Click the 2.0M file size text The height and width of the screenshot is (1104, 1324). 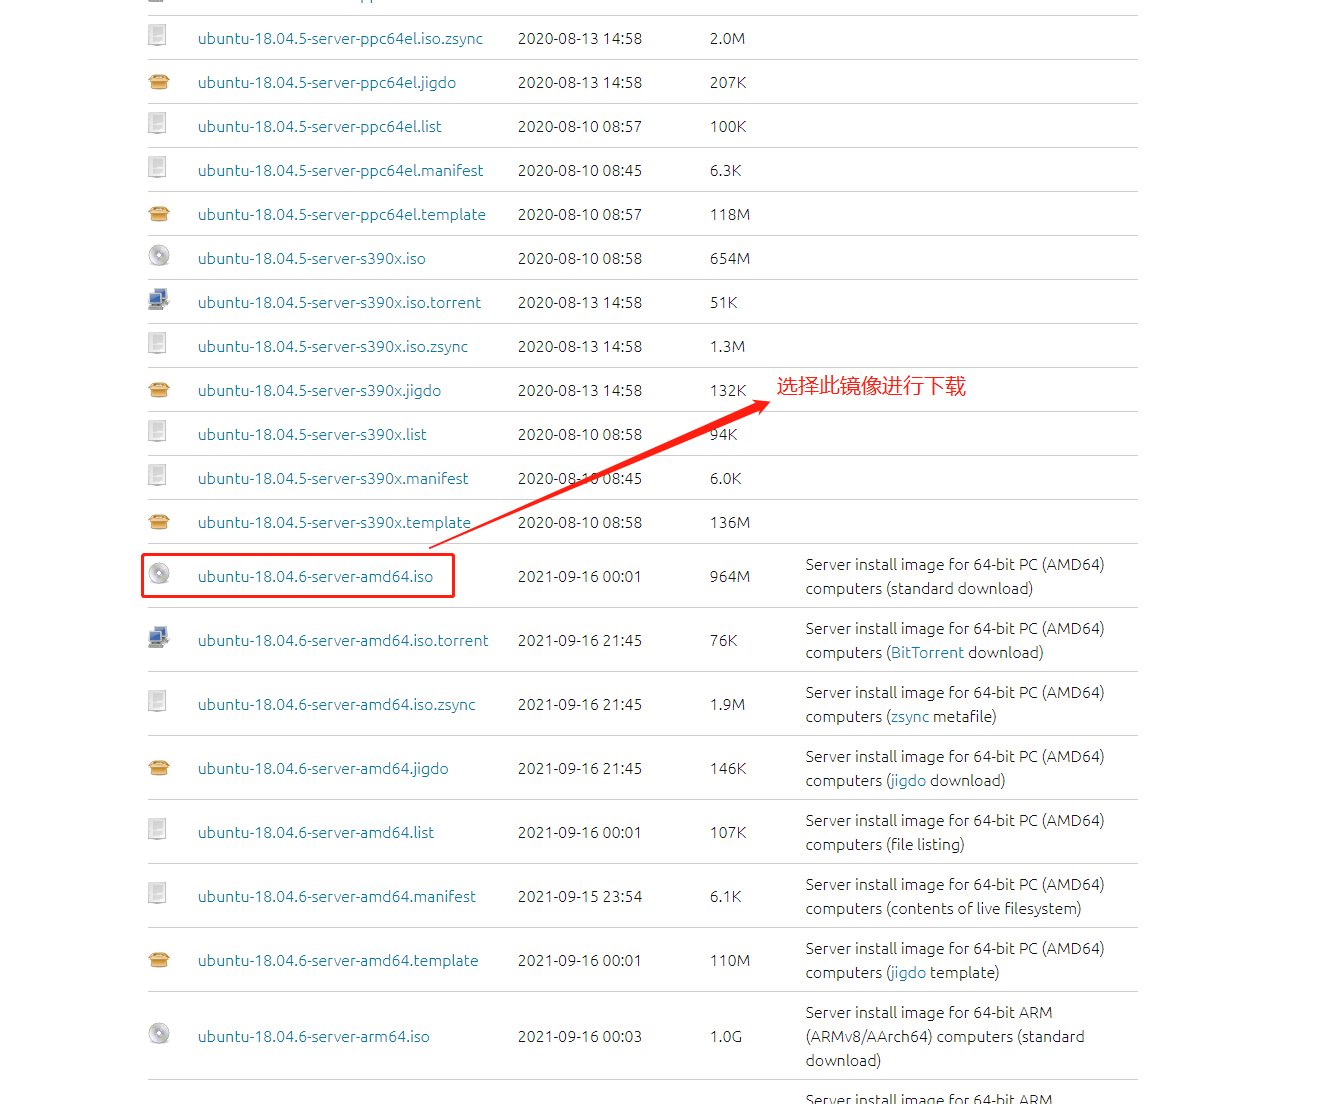point(727,39)
